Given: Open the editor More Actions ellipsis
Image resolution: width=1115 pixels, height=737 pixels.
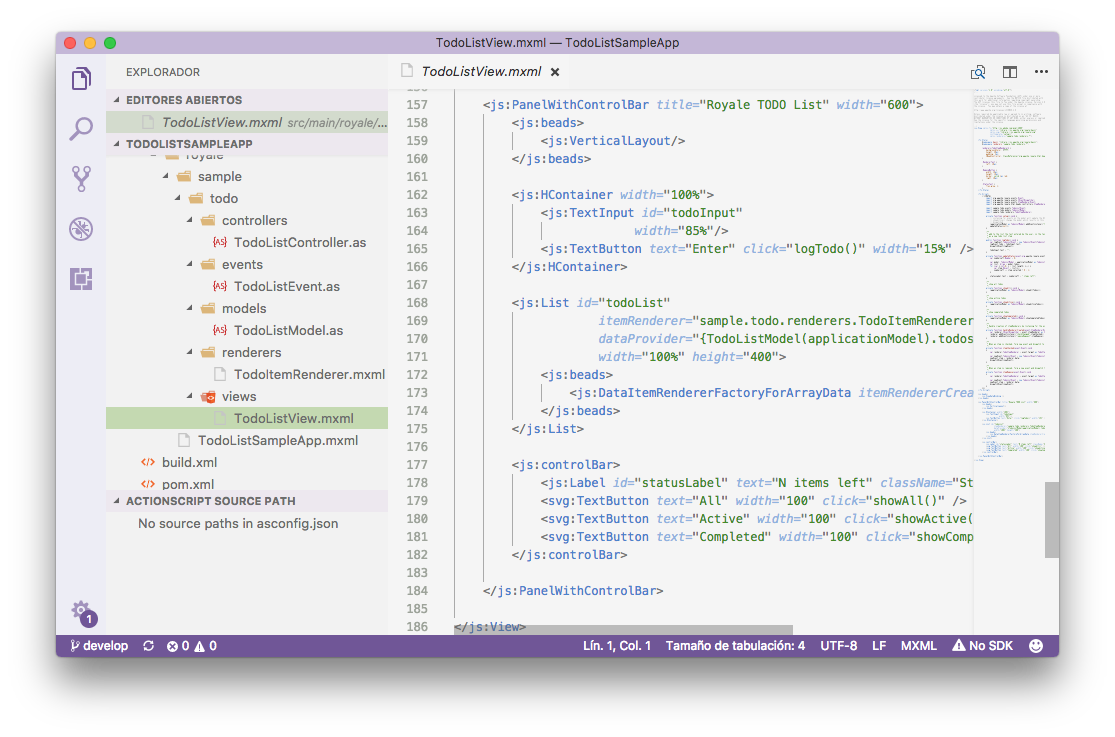Looking at the screenshot, I should tap(1041, 72).
